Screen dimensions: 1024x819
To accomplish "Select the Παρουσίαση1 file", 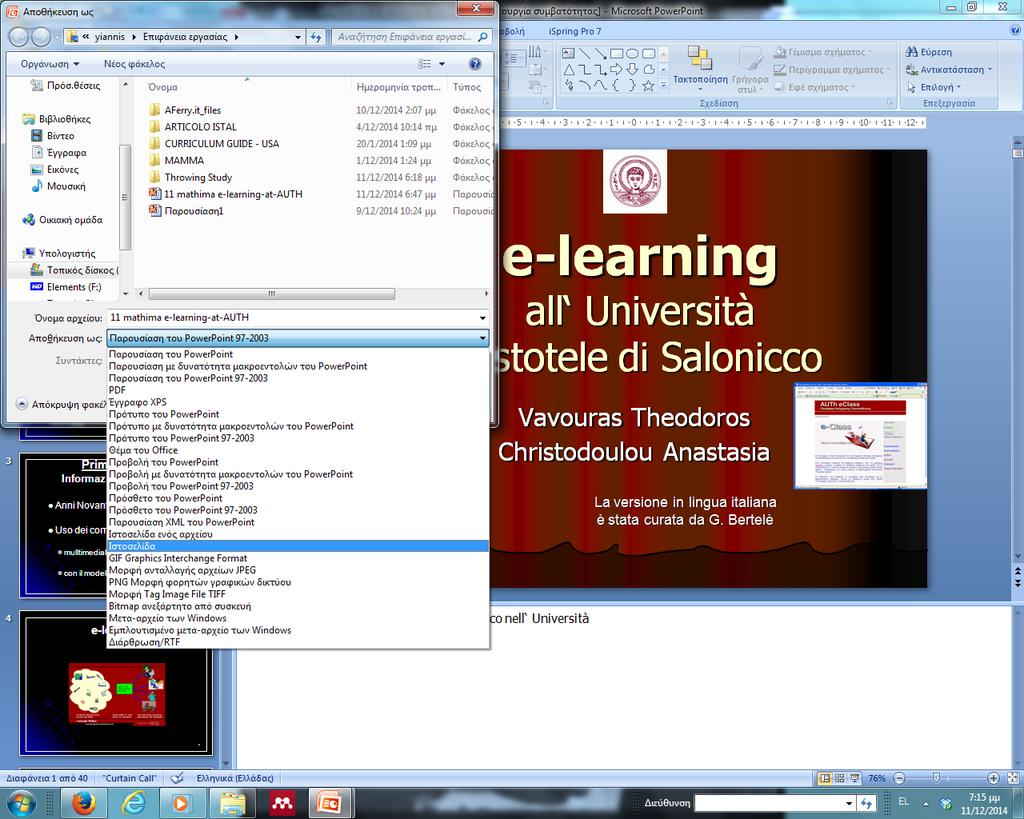I will click(x=193, y=211).
